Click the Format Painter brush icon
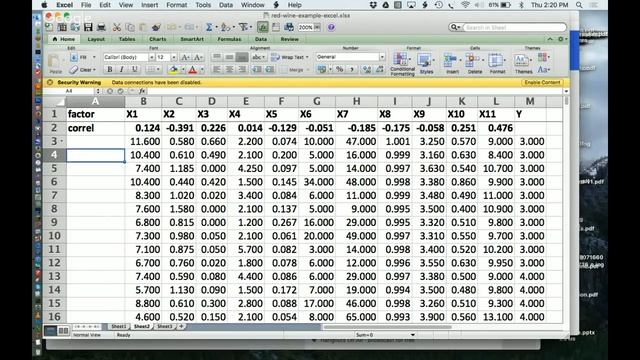This screenshot has height=360, width=640. (x=156, y=27)
